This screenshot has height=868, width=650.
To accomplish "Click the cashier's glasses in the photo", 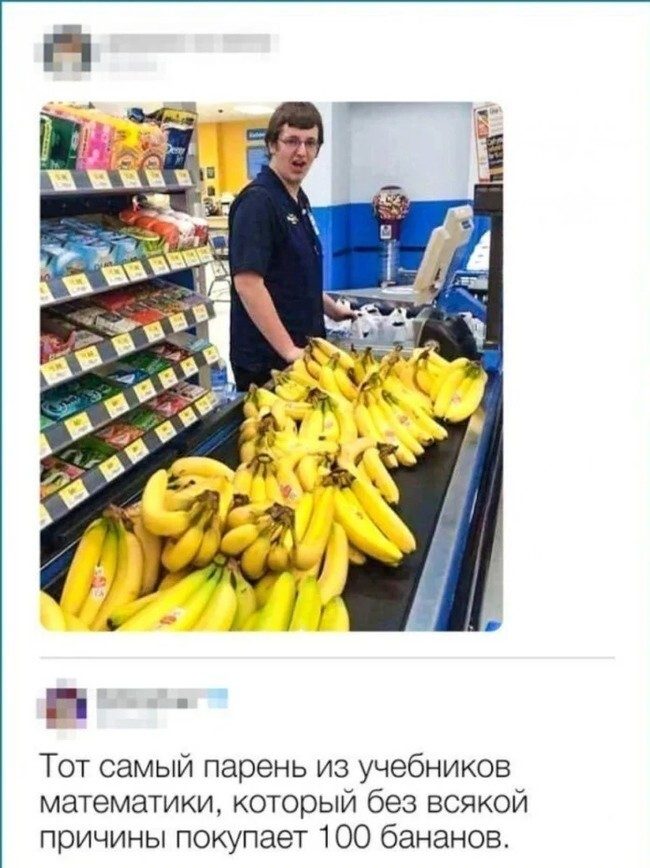I will [x=299, y=143].
